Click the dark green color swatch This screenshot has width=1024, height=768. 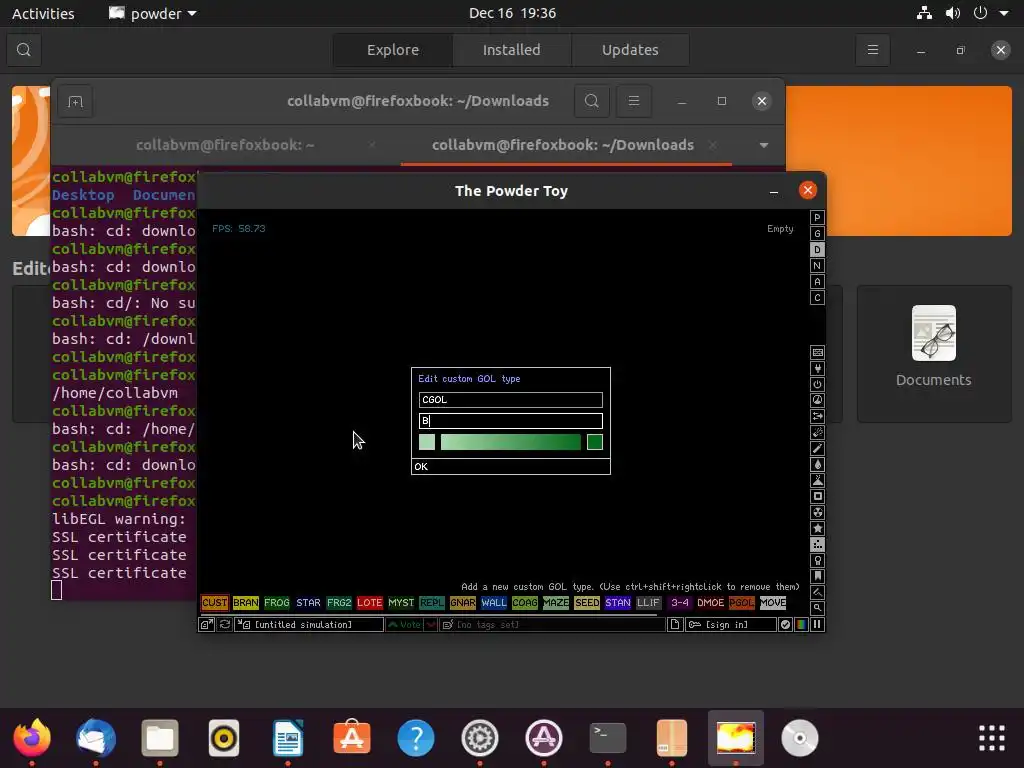[594, 442]
